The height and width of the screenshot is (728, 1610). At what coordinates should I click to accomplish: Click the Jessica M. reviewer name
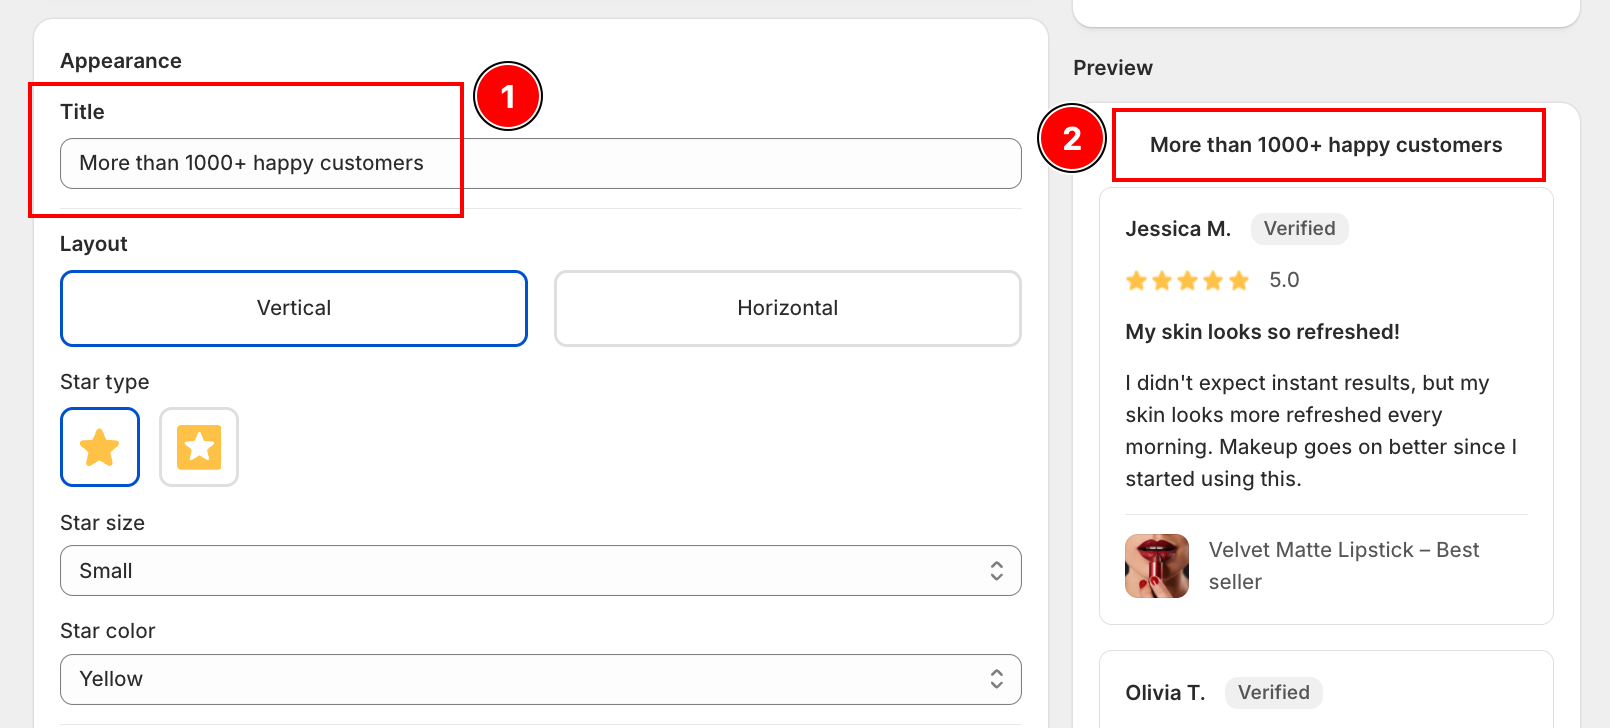(1178, 229)
